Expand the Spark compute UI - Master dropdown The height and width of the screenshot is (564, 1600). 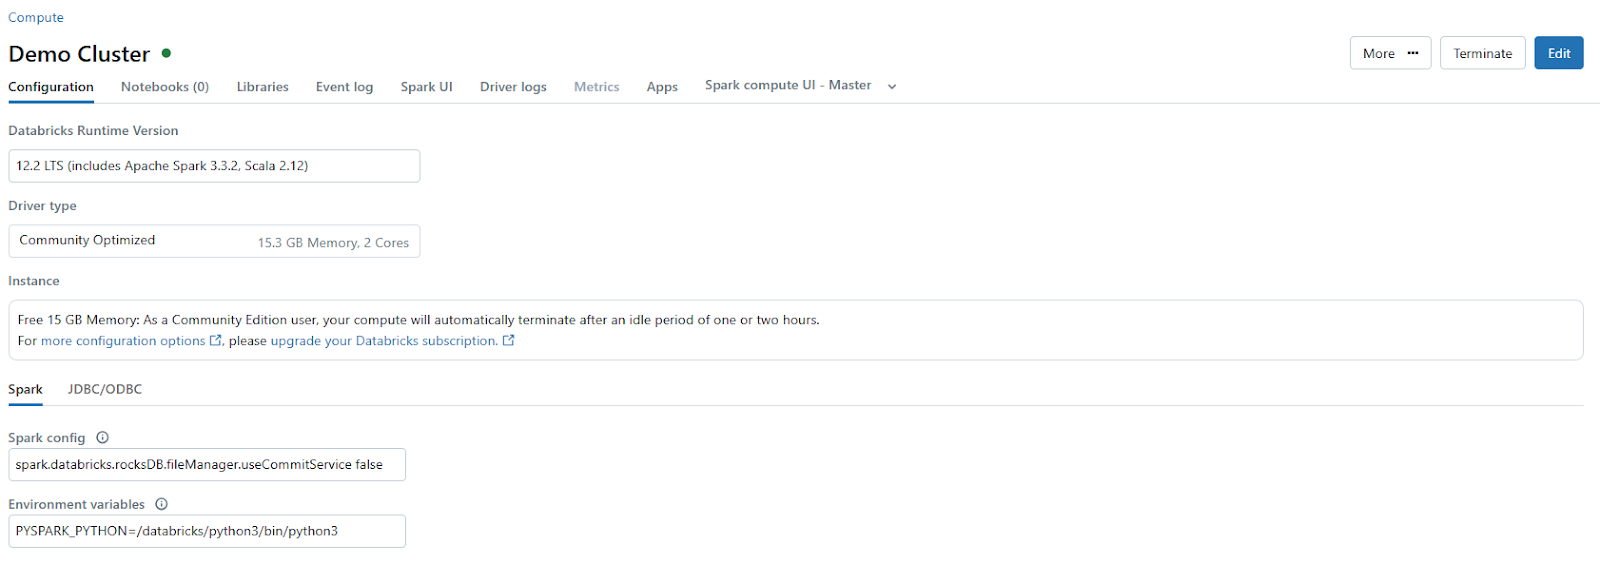point(892,86)
